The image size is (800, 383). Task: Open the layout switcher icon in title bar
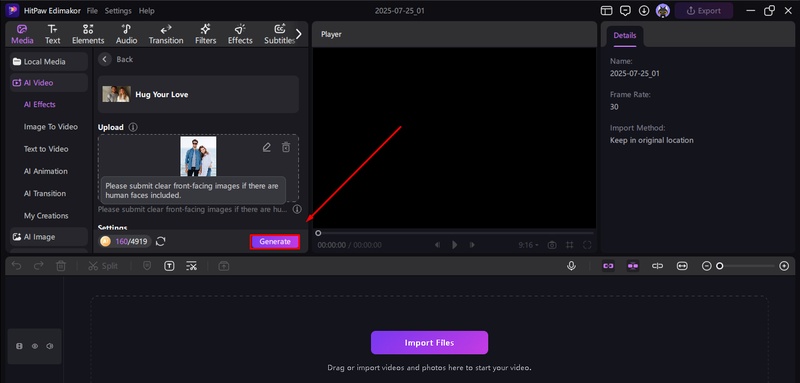pyautogui.click(x=606, y=11)
